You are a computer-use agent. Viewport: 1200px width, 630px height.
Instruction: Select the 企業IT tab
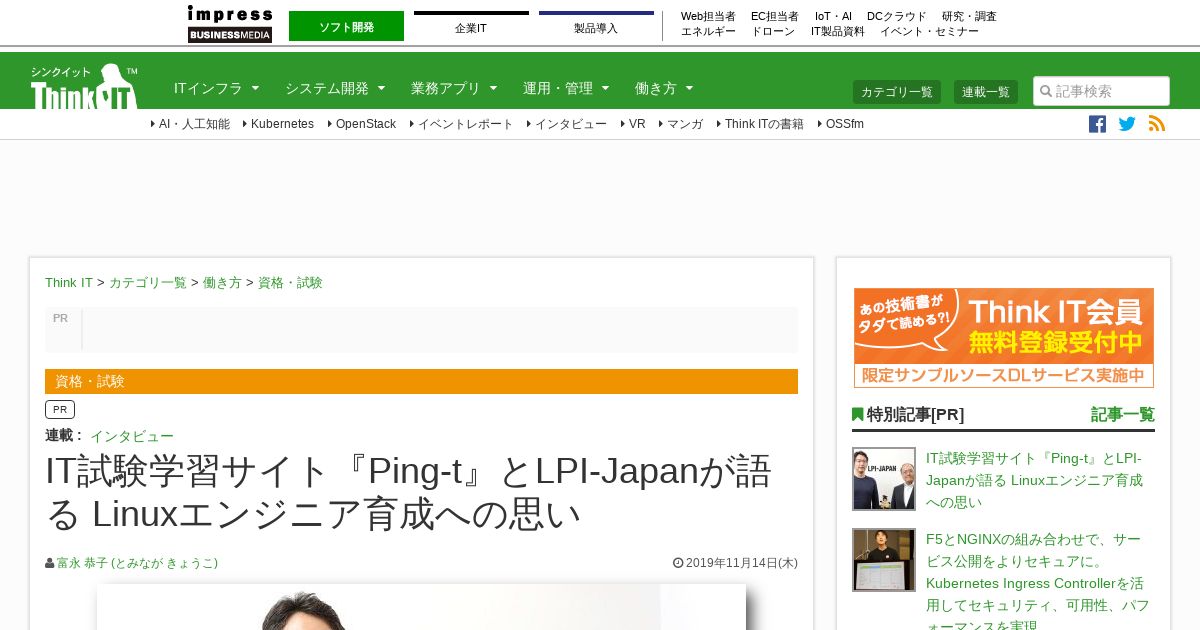pos(471,27)
